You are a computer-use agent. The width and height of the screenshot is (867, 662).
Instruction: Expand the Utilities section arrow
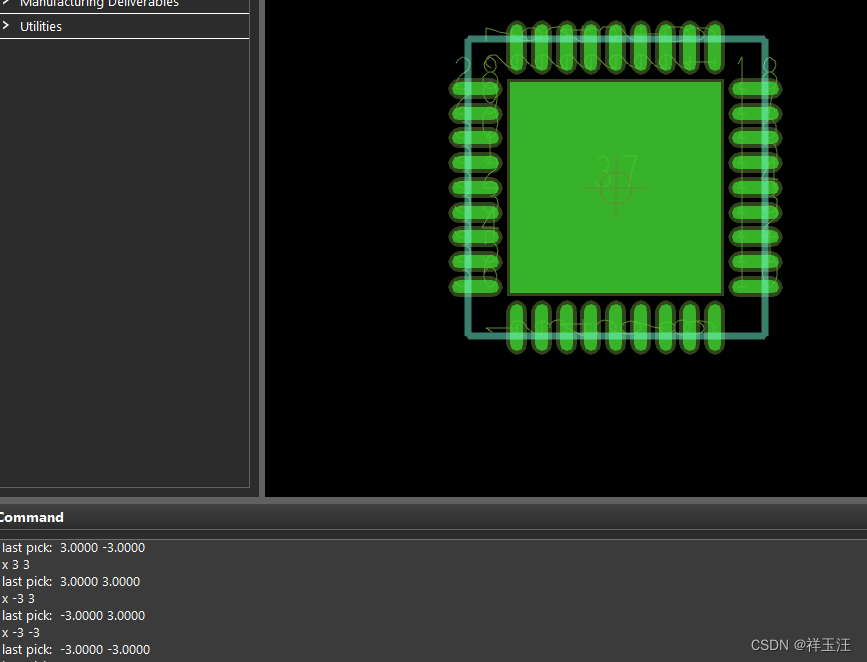click(6, 26)
